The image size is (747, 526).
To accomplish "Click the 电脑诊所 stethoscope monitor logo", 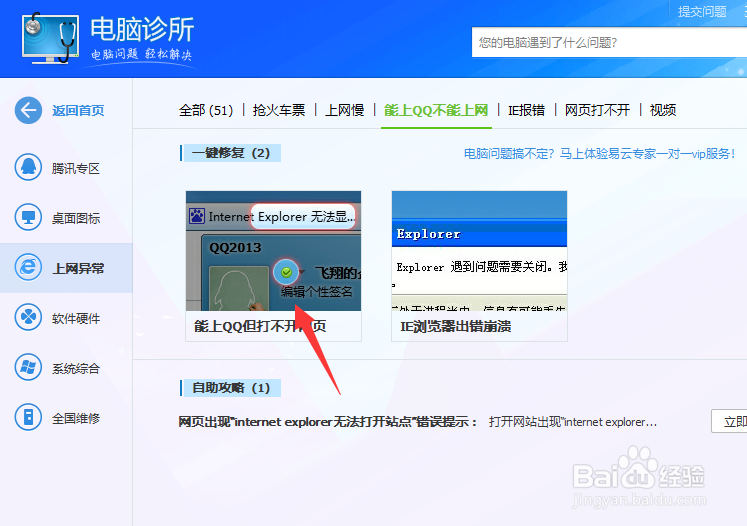I will (x=50, y=38).
